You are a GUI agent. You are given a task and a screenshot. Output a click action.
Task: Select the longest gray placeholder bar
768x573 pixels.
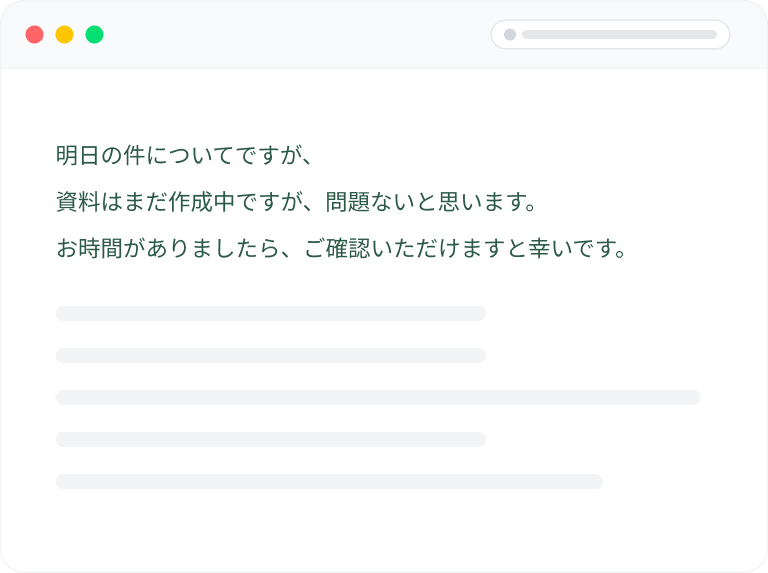378,398
